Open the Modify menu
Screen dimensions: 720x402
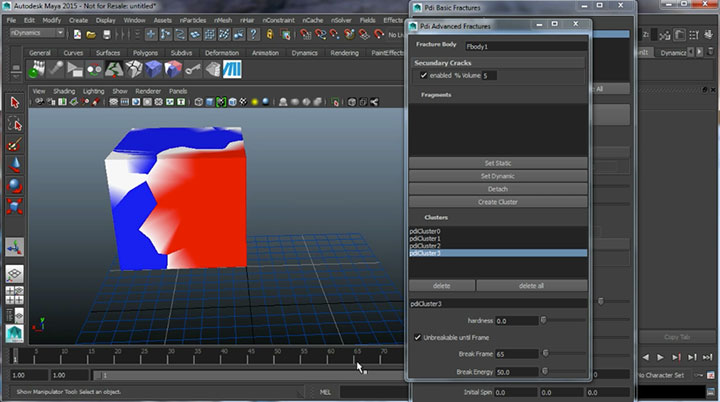tap(51, 20)
